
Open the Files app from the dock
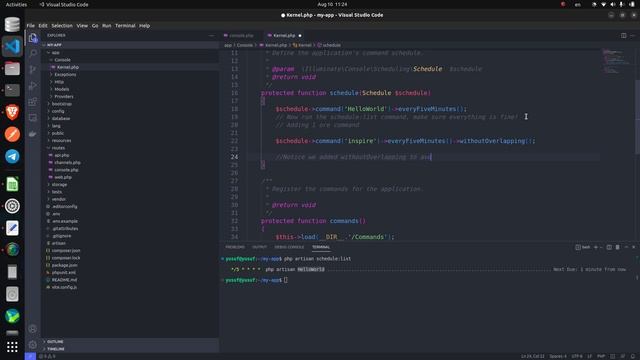tap(12, 68)
